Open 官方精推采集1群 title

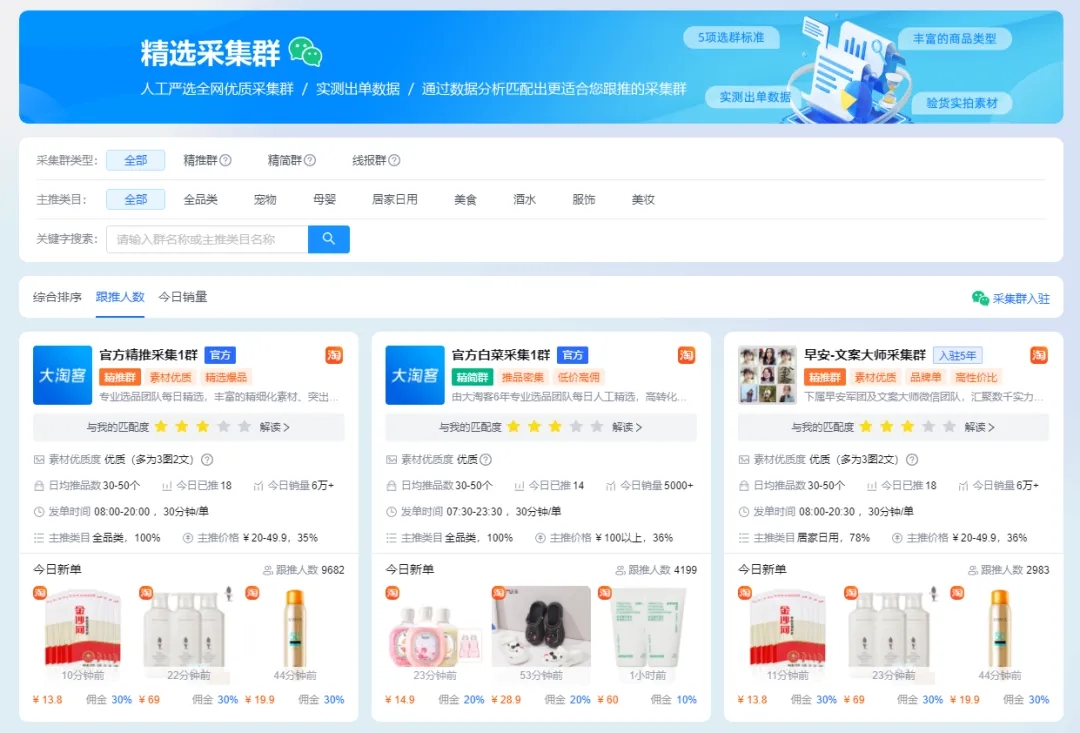[148, 355]
